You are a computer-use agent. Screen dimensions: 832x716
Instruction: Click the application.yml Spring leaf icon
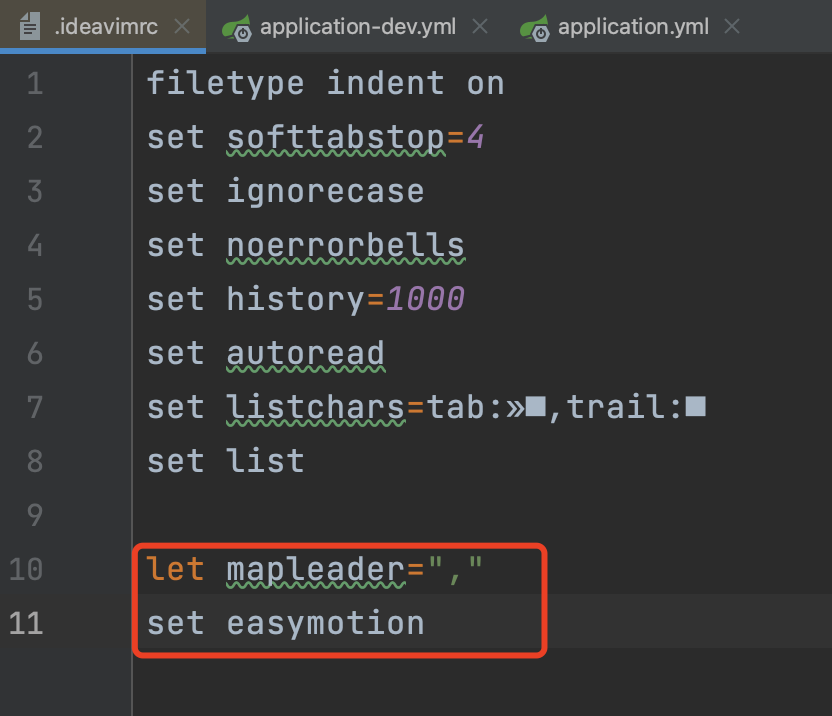pyautogui.click(x=535, y=28)
